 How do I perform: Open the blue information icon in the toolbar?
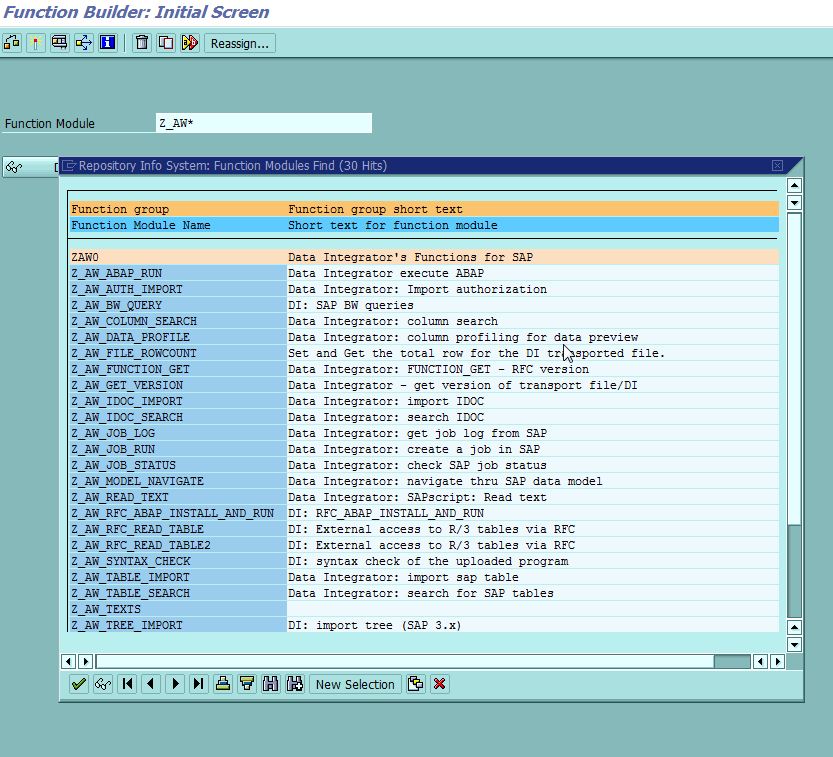tap(107, 42)
